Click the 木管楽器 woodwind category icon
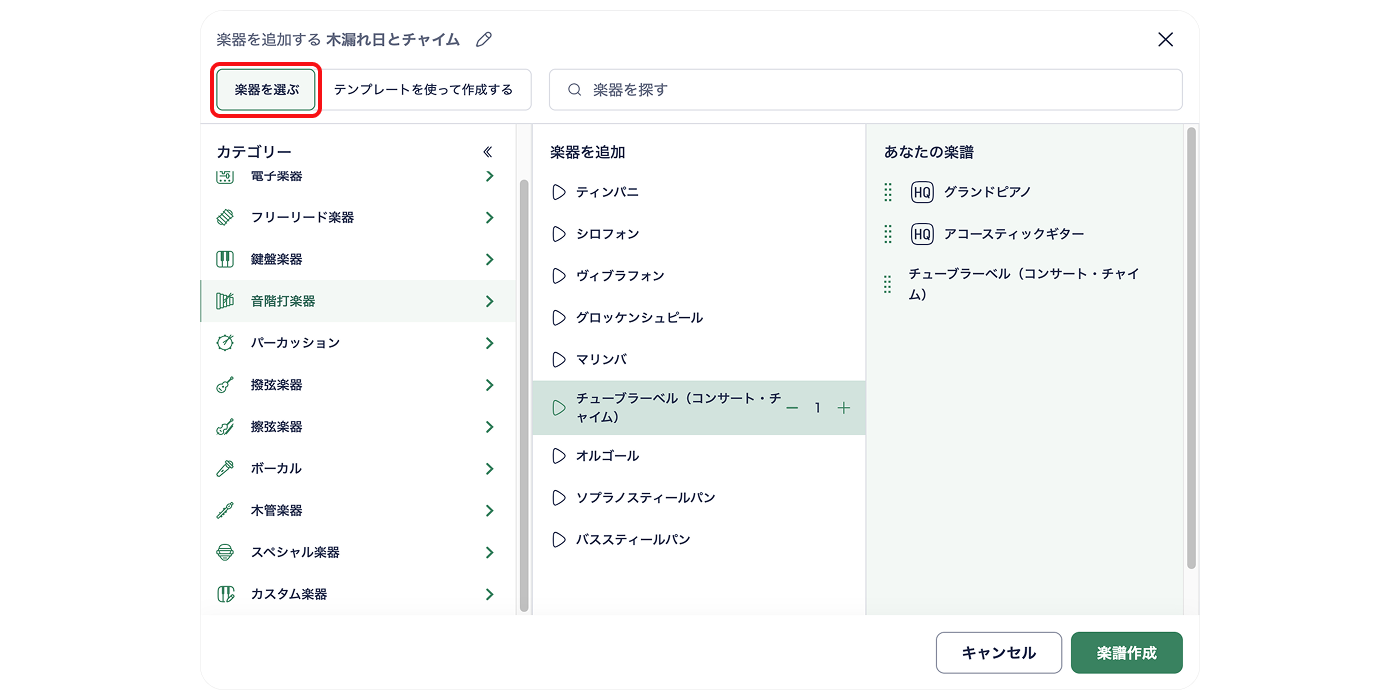 pos(224,510)
